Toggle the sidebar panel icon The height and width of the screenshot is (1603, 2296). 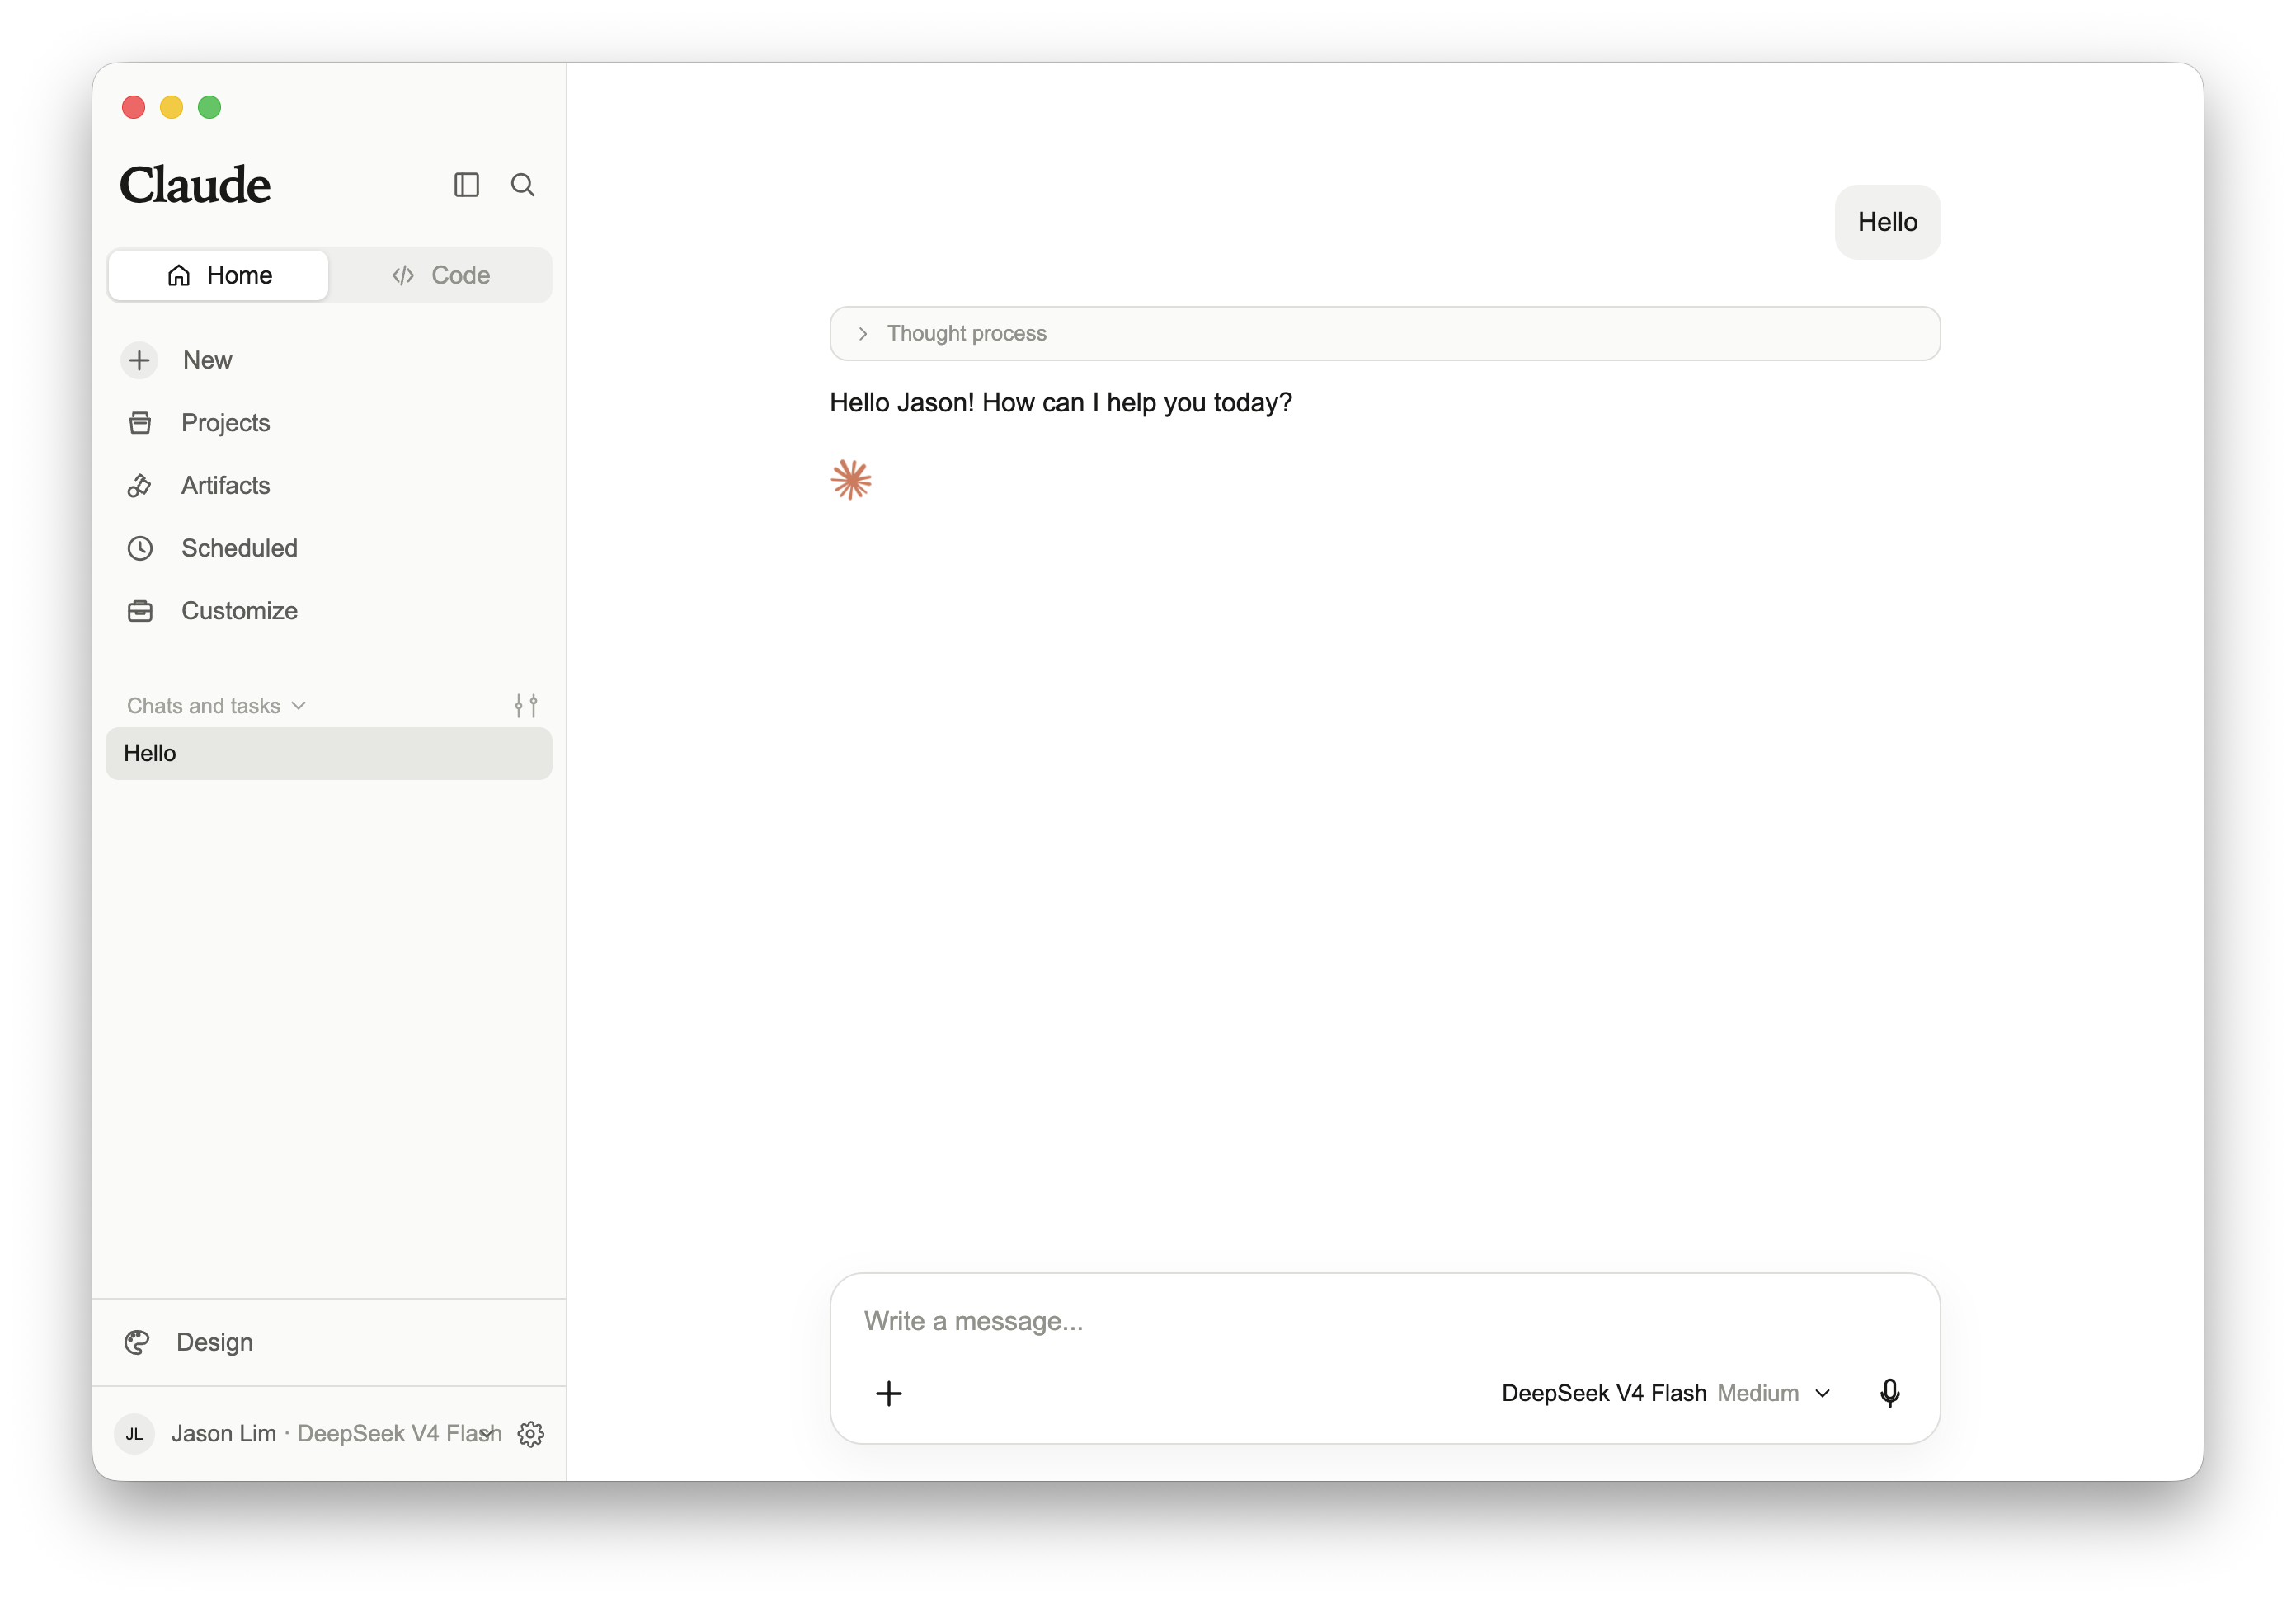(x=466, y=185)
